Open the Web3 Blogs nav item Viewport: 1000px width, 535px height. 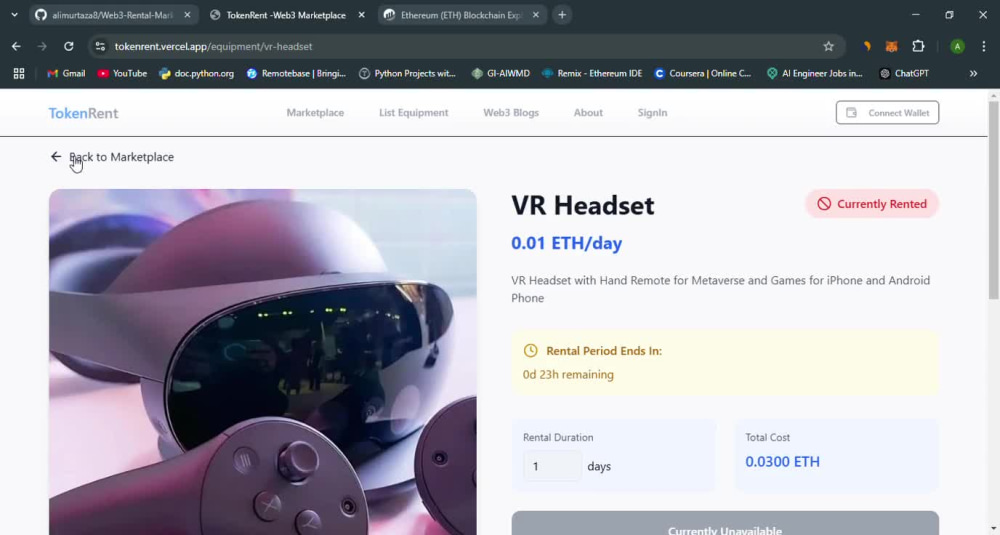click(x=511, y=113)
